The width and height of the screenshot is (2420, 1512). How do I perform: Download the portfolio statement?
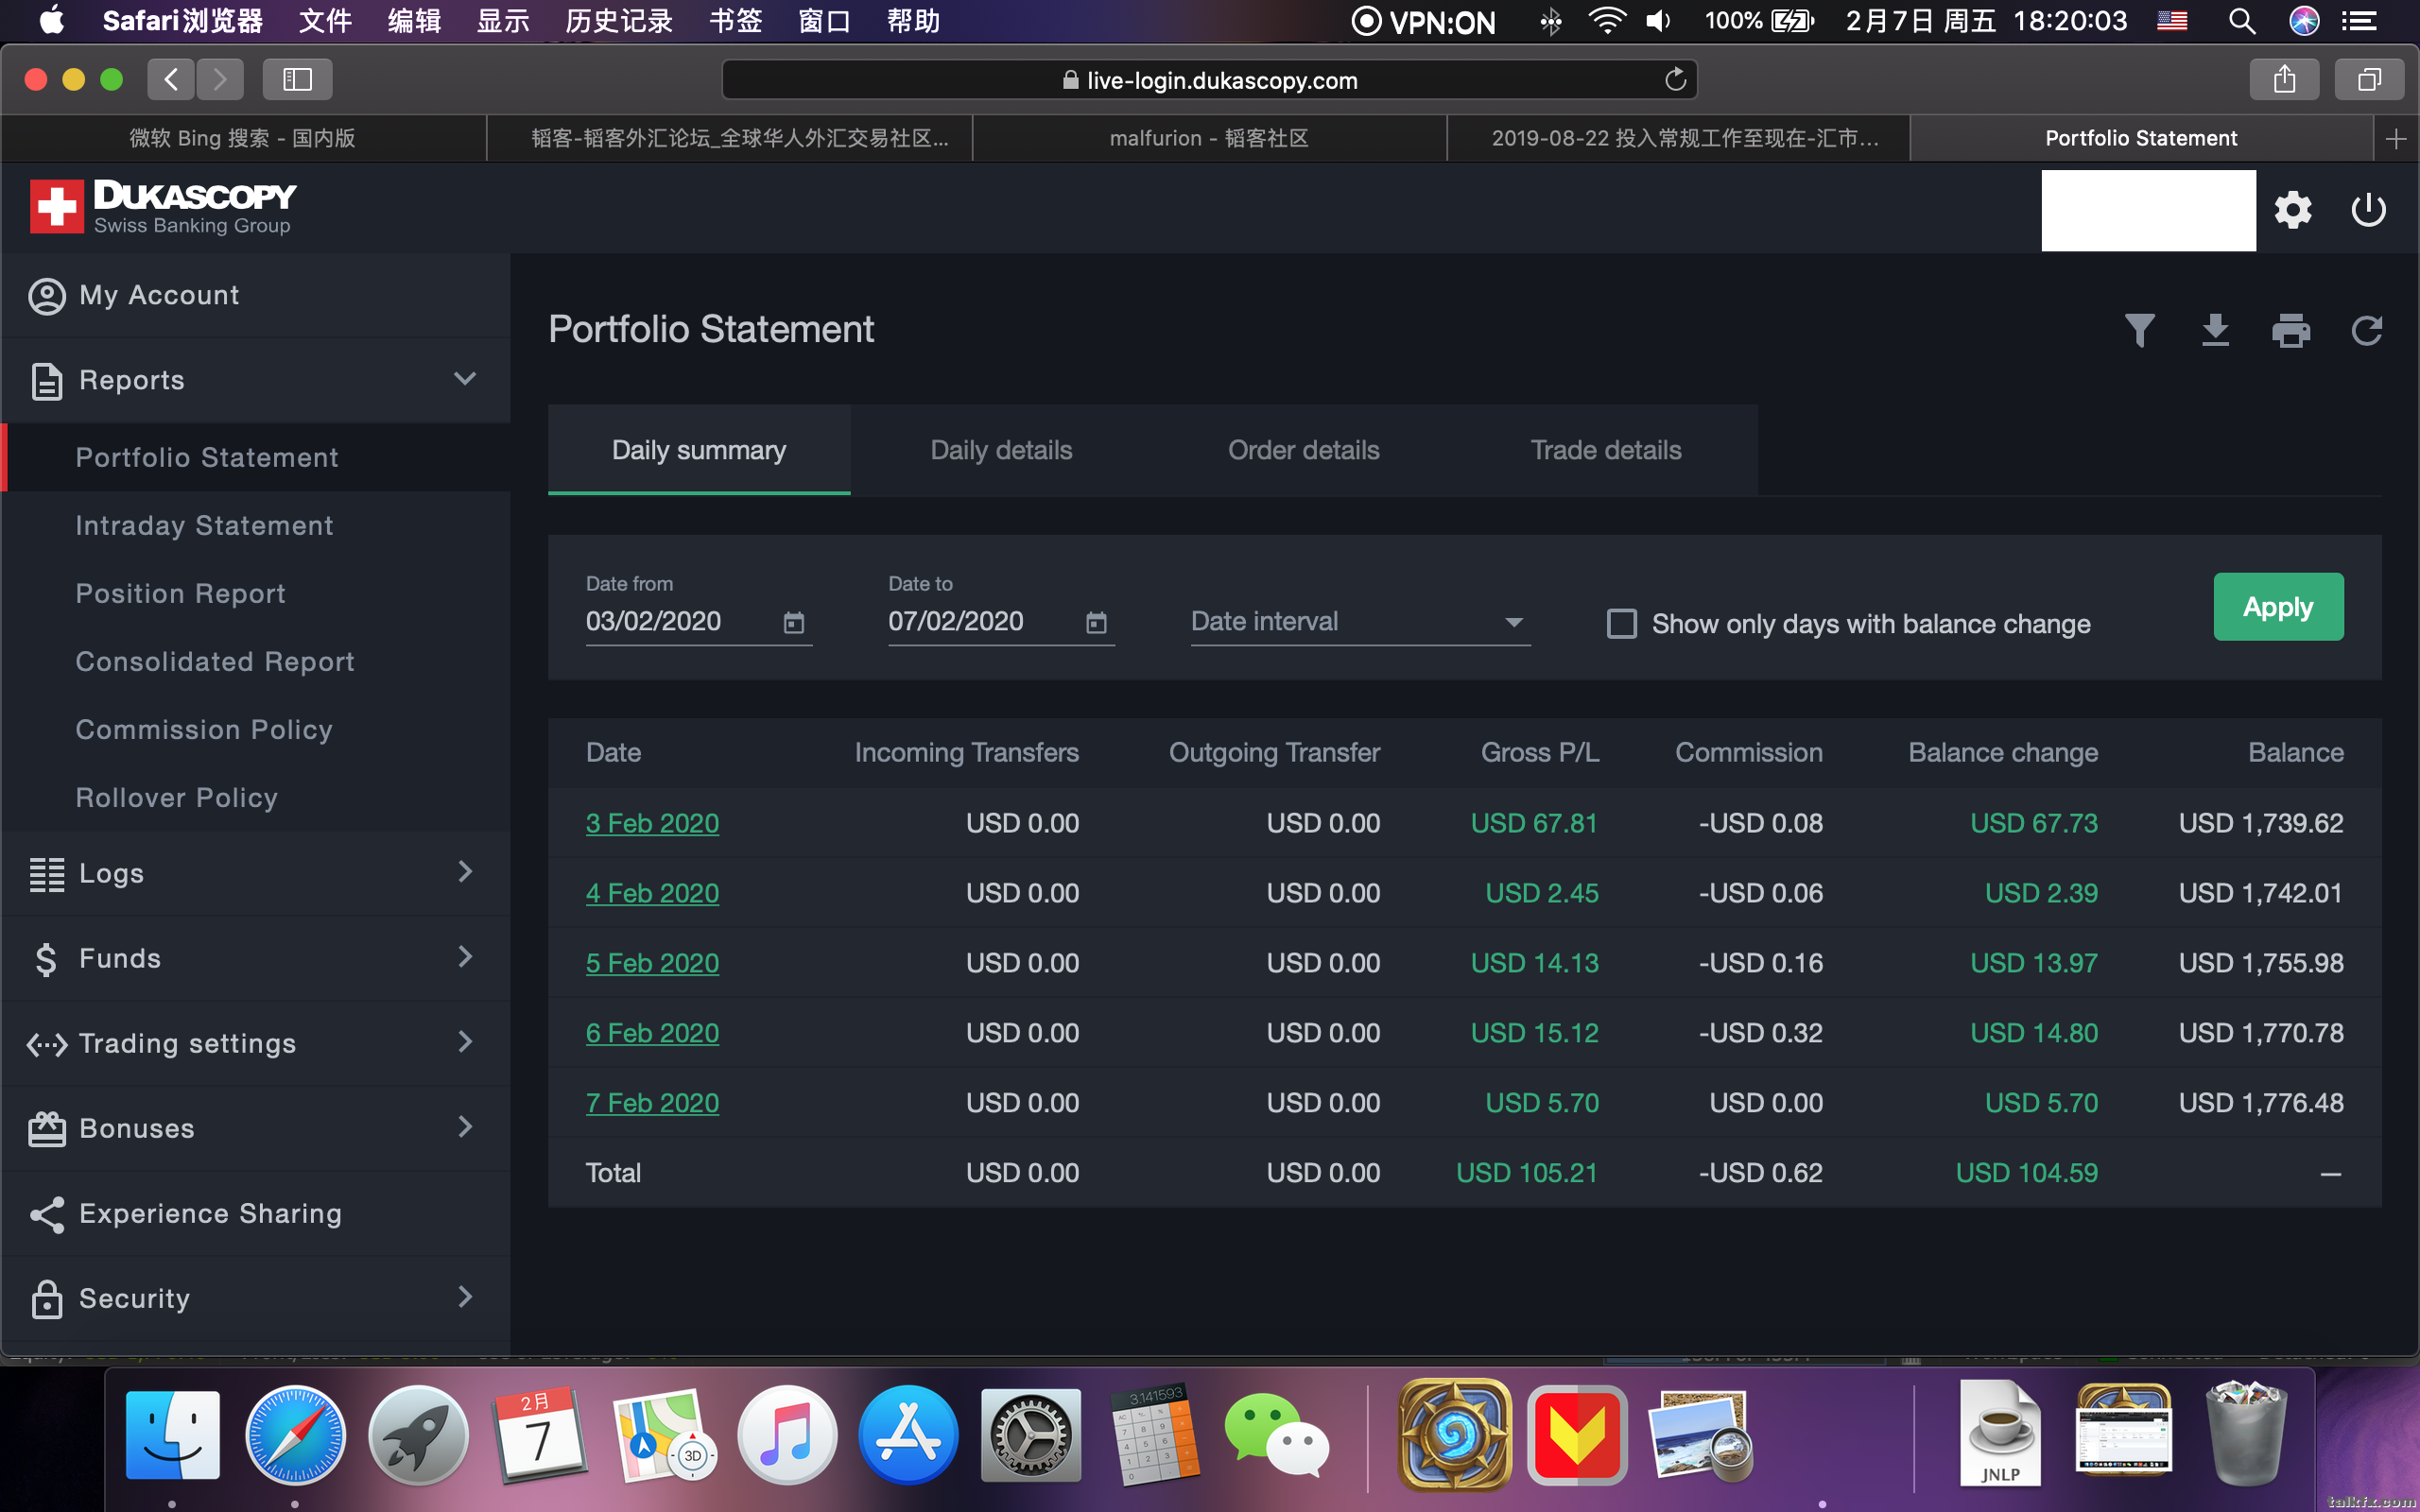click(2215, 330)
